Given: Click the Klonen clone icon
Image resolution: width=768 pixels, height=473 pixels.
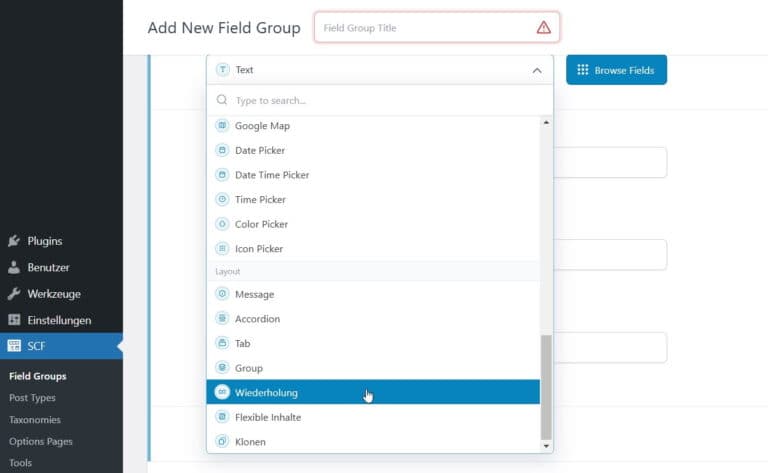Looking at the screenshot, I should (222, 441).
